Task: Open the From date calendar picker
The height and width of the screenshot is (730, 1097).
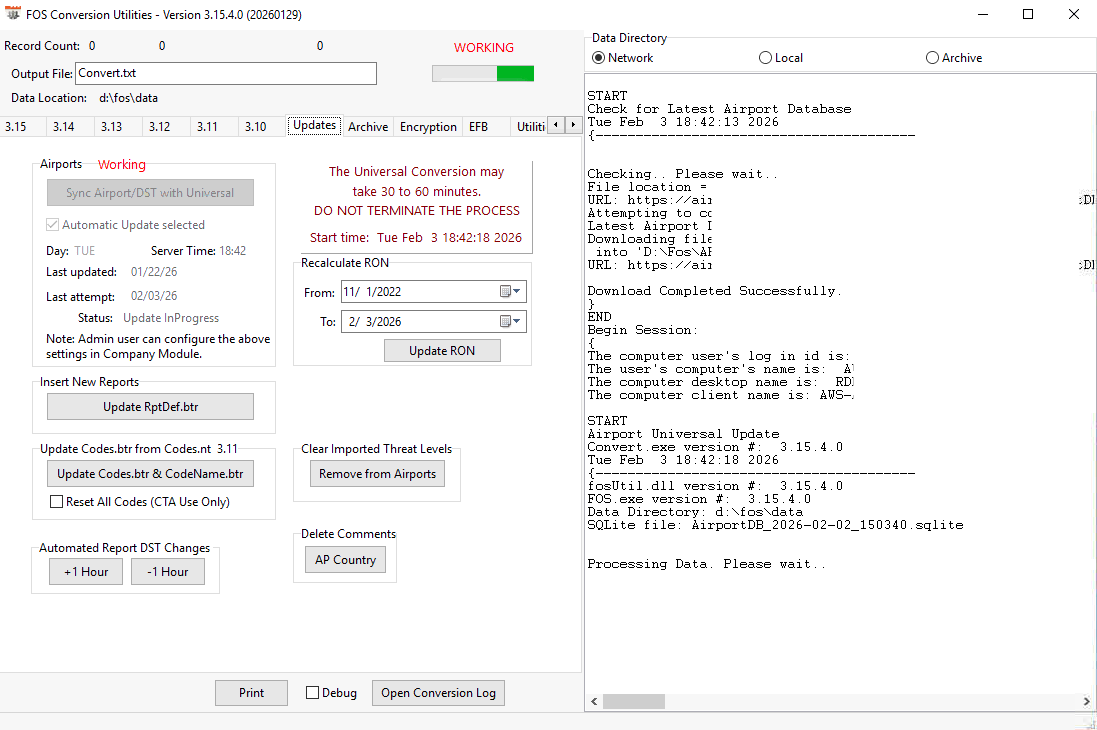Action: pos(510,292)
